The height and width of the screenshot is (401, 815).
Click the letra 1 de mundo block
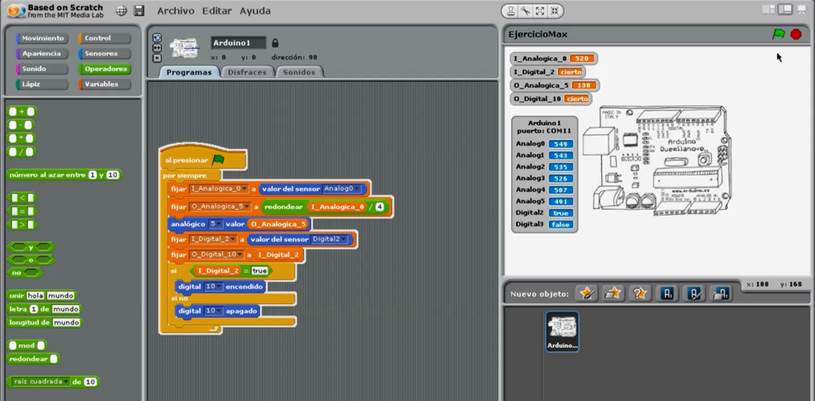click(x=45, y=309)
